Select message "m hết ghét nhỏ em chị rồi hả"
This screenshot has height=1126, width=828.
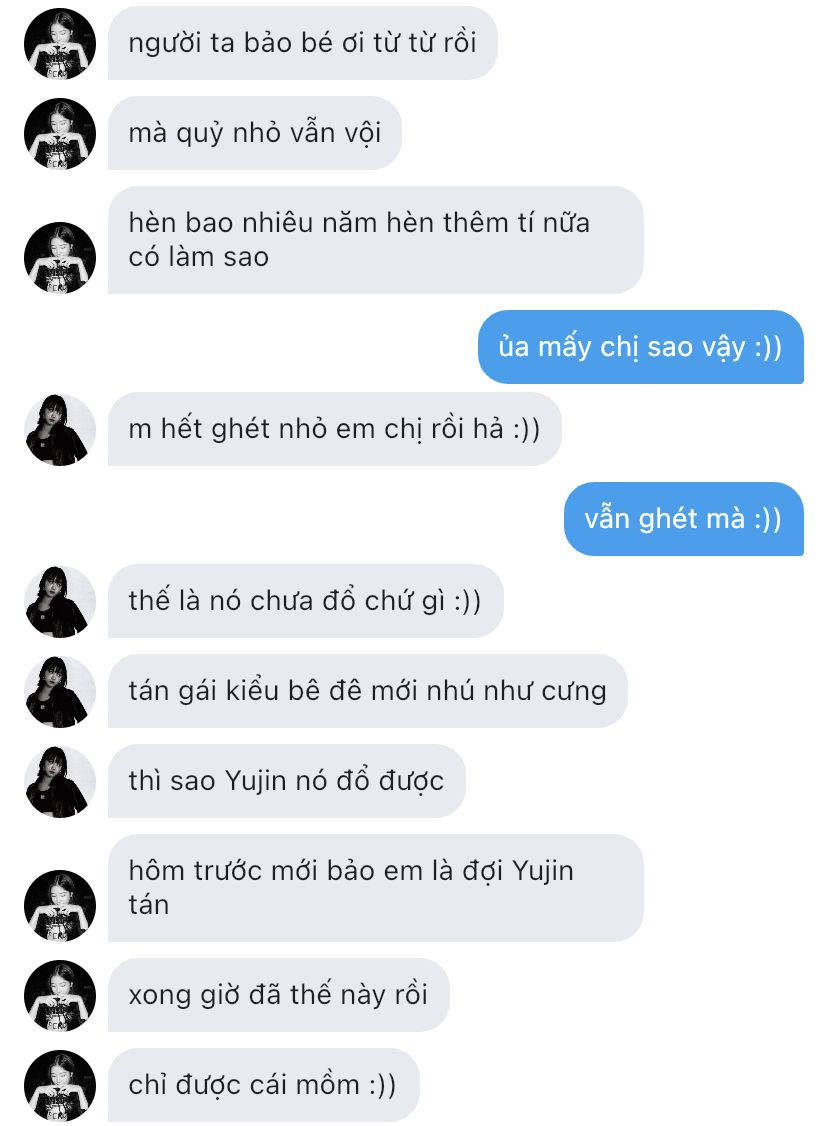click(x=335, y=429)
